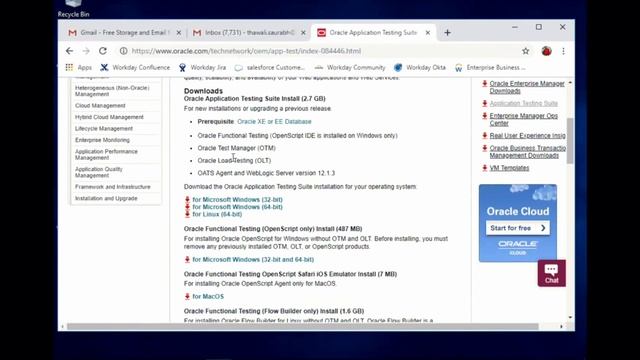Open the Recycle Bin desktop icon
Screen dimensions: 640x360
(x=73, y=8)
